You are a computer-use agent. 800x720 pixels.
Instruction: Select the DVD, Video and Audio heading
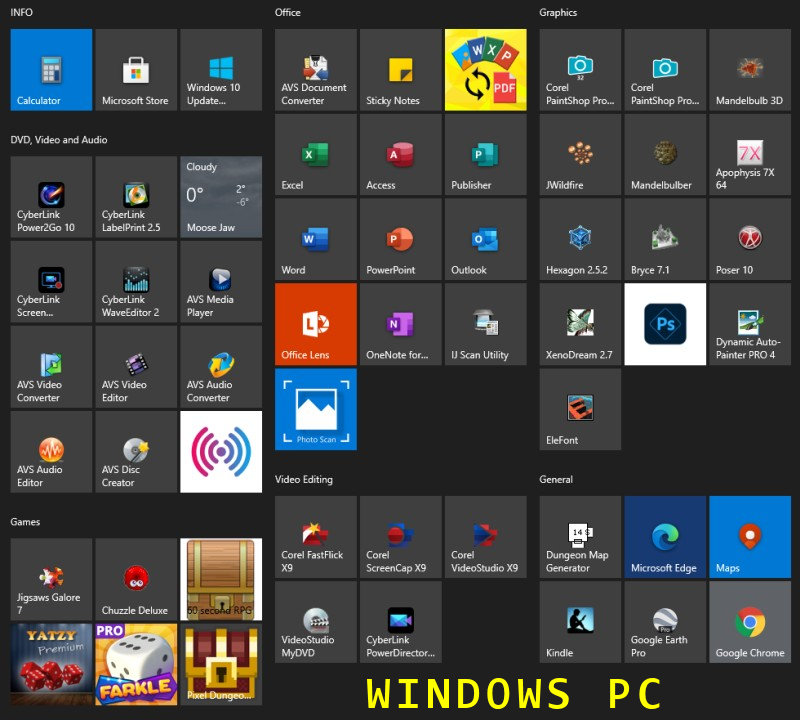59,140
